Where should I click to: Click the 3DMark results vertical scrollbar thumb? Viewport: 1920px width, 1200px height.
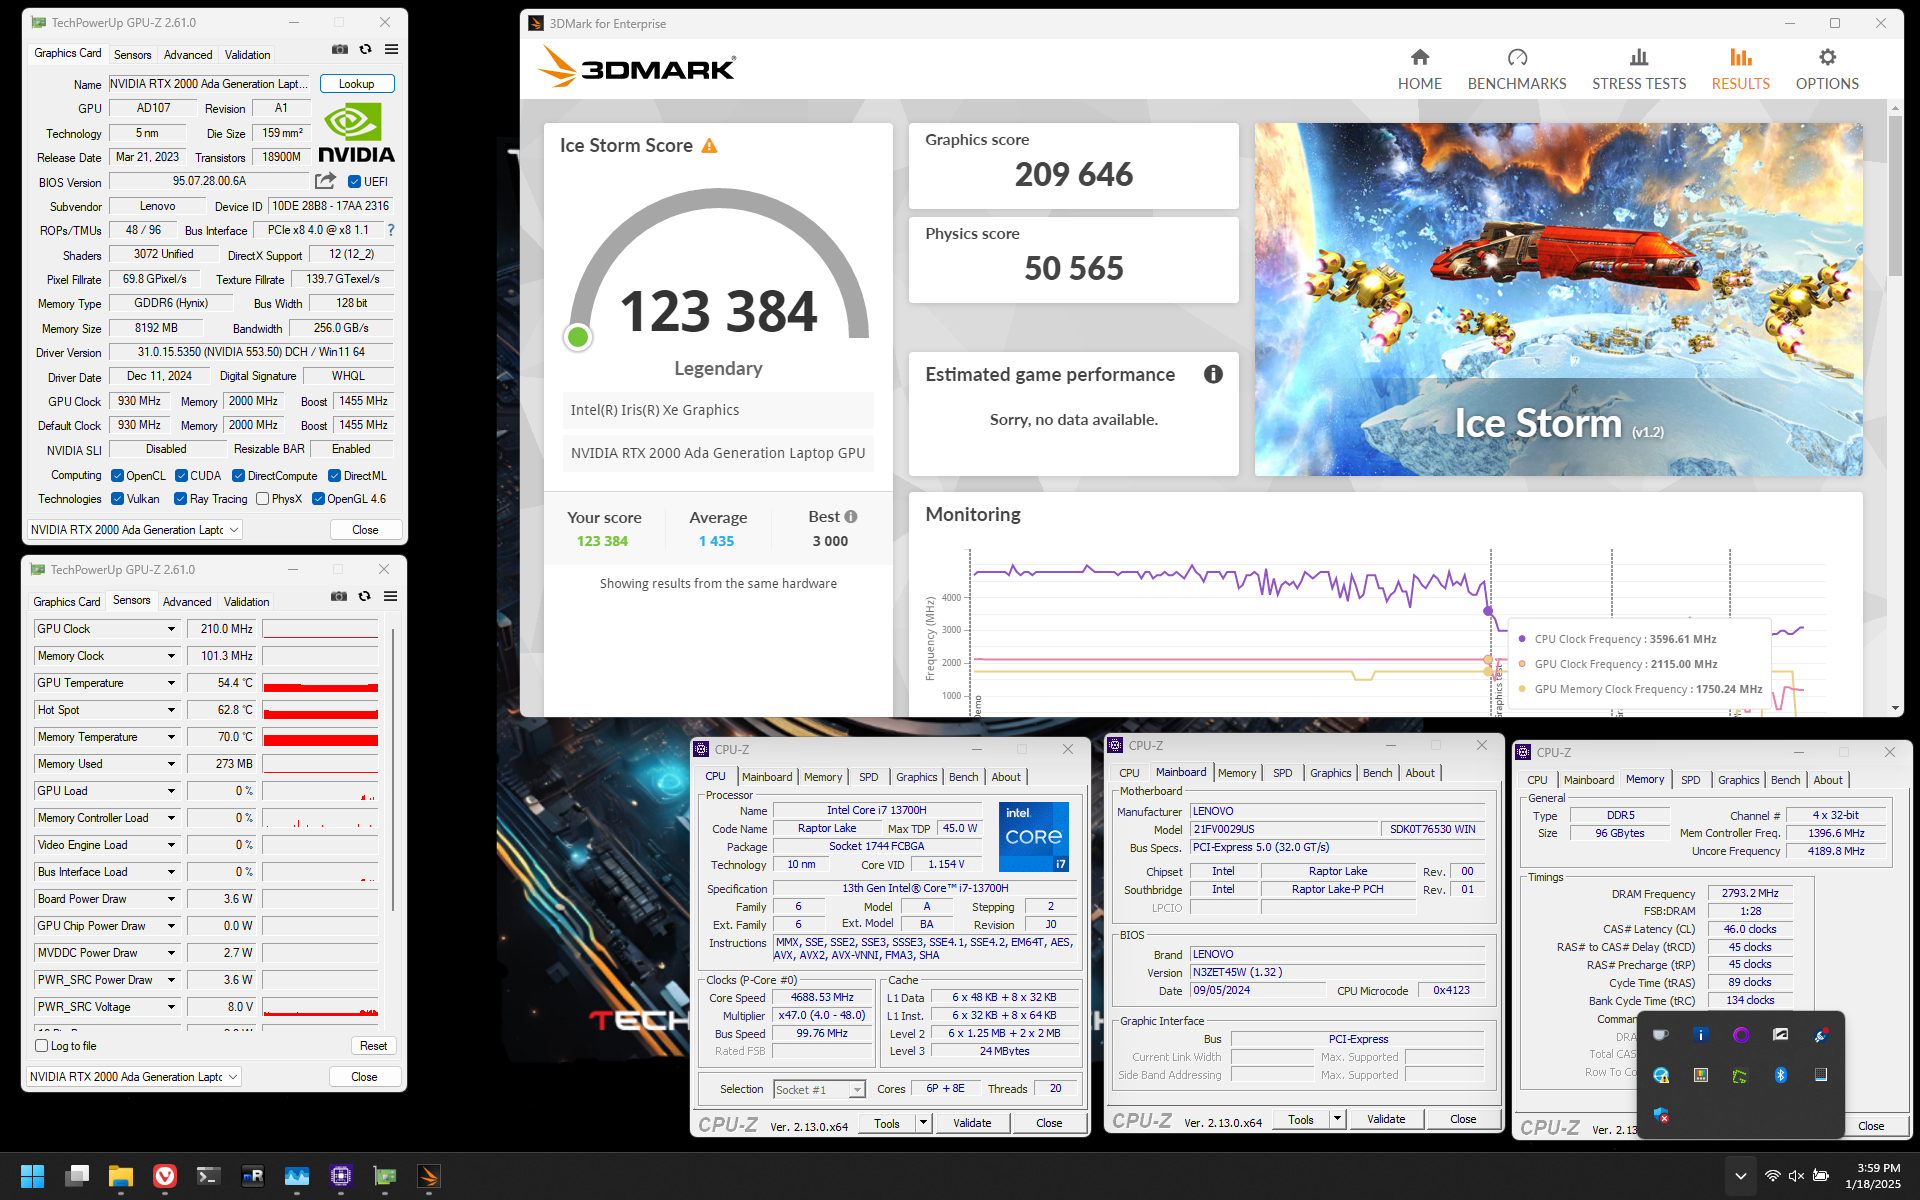pyautogui.click(x=1895, y=195)
